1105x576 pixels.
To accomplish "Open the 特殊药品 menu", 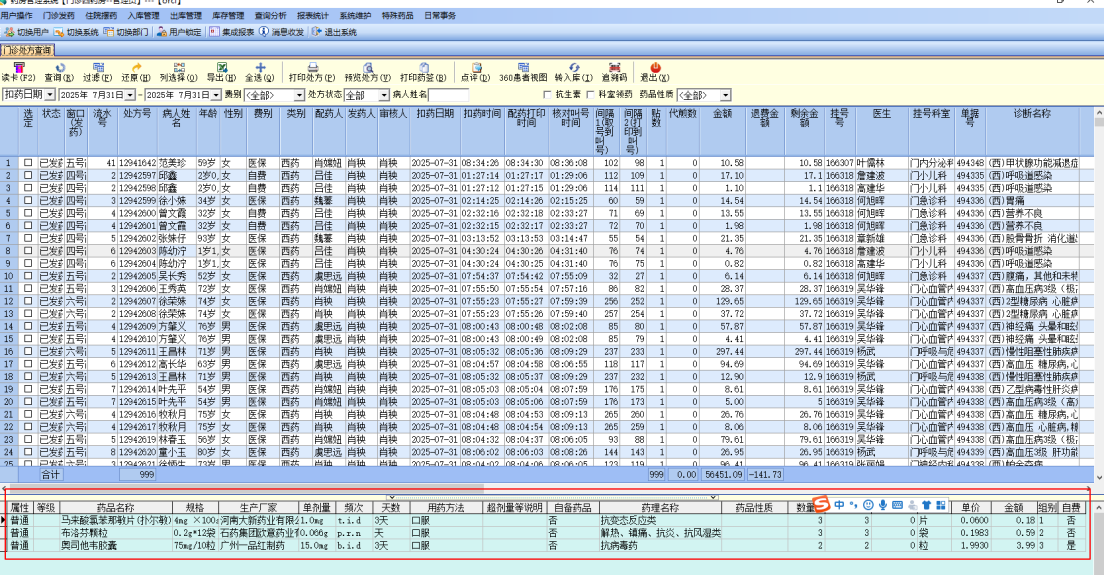I will [398, 15].
